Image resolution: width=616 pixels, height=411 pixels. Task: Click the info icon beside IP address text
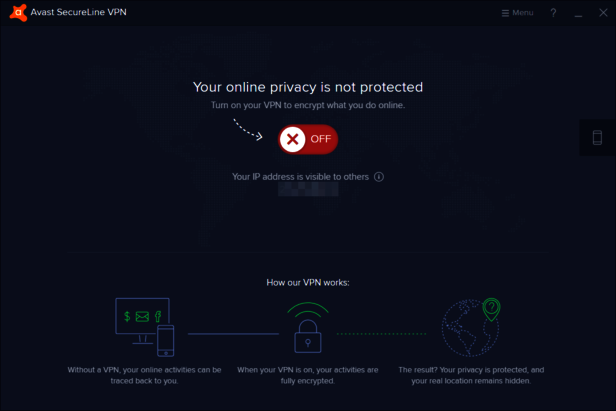click(x=379, y=177)
